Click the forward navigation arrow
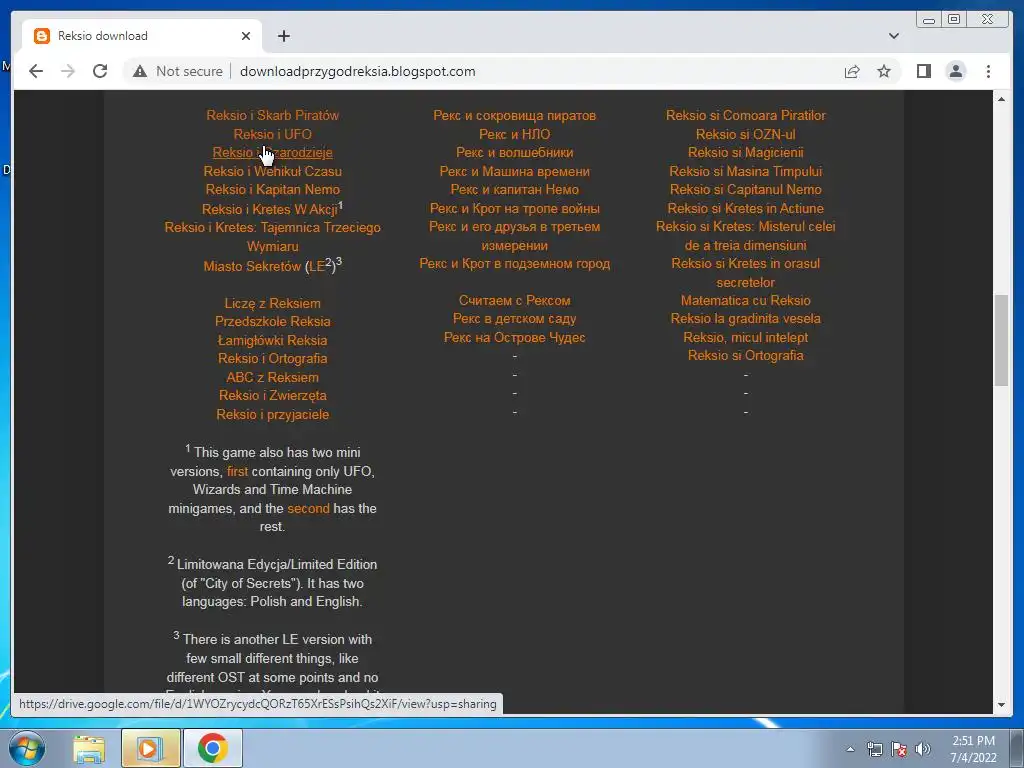The height and width of the screenshot is (768, 1024). pos(68,71)
